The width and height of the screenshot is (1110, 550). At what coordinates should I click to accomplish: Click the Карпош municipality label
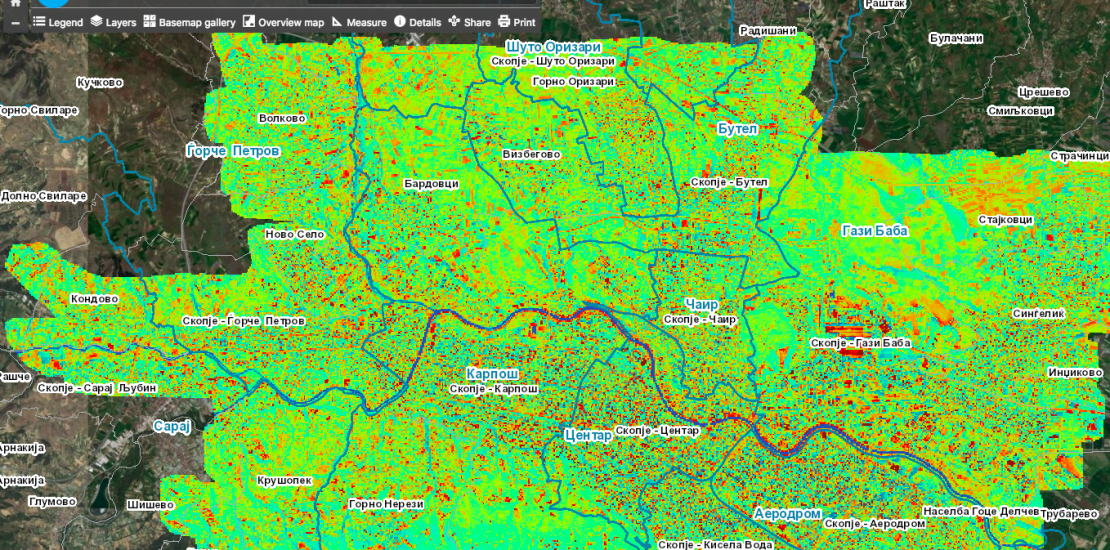492,374
